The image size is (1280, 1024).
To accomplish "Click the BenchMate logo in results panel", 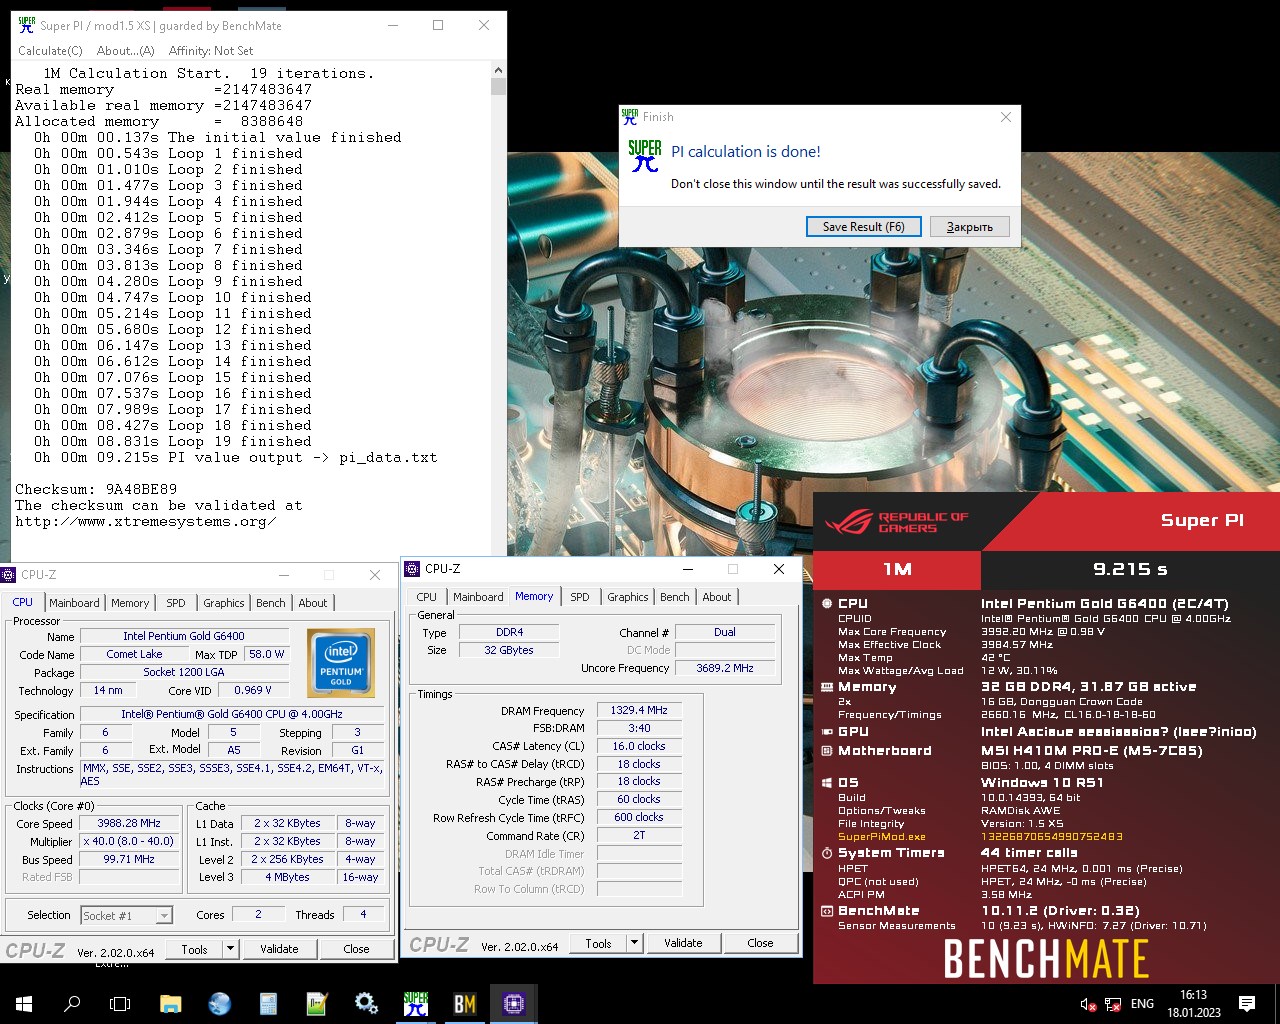I will click(1046, 959).
